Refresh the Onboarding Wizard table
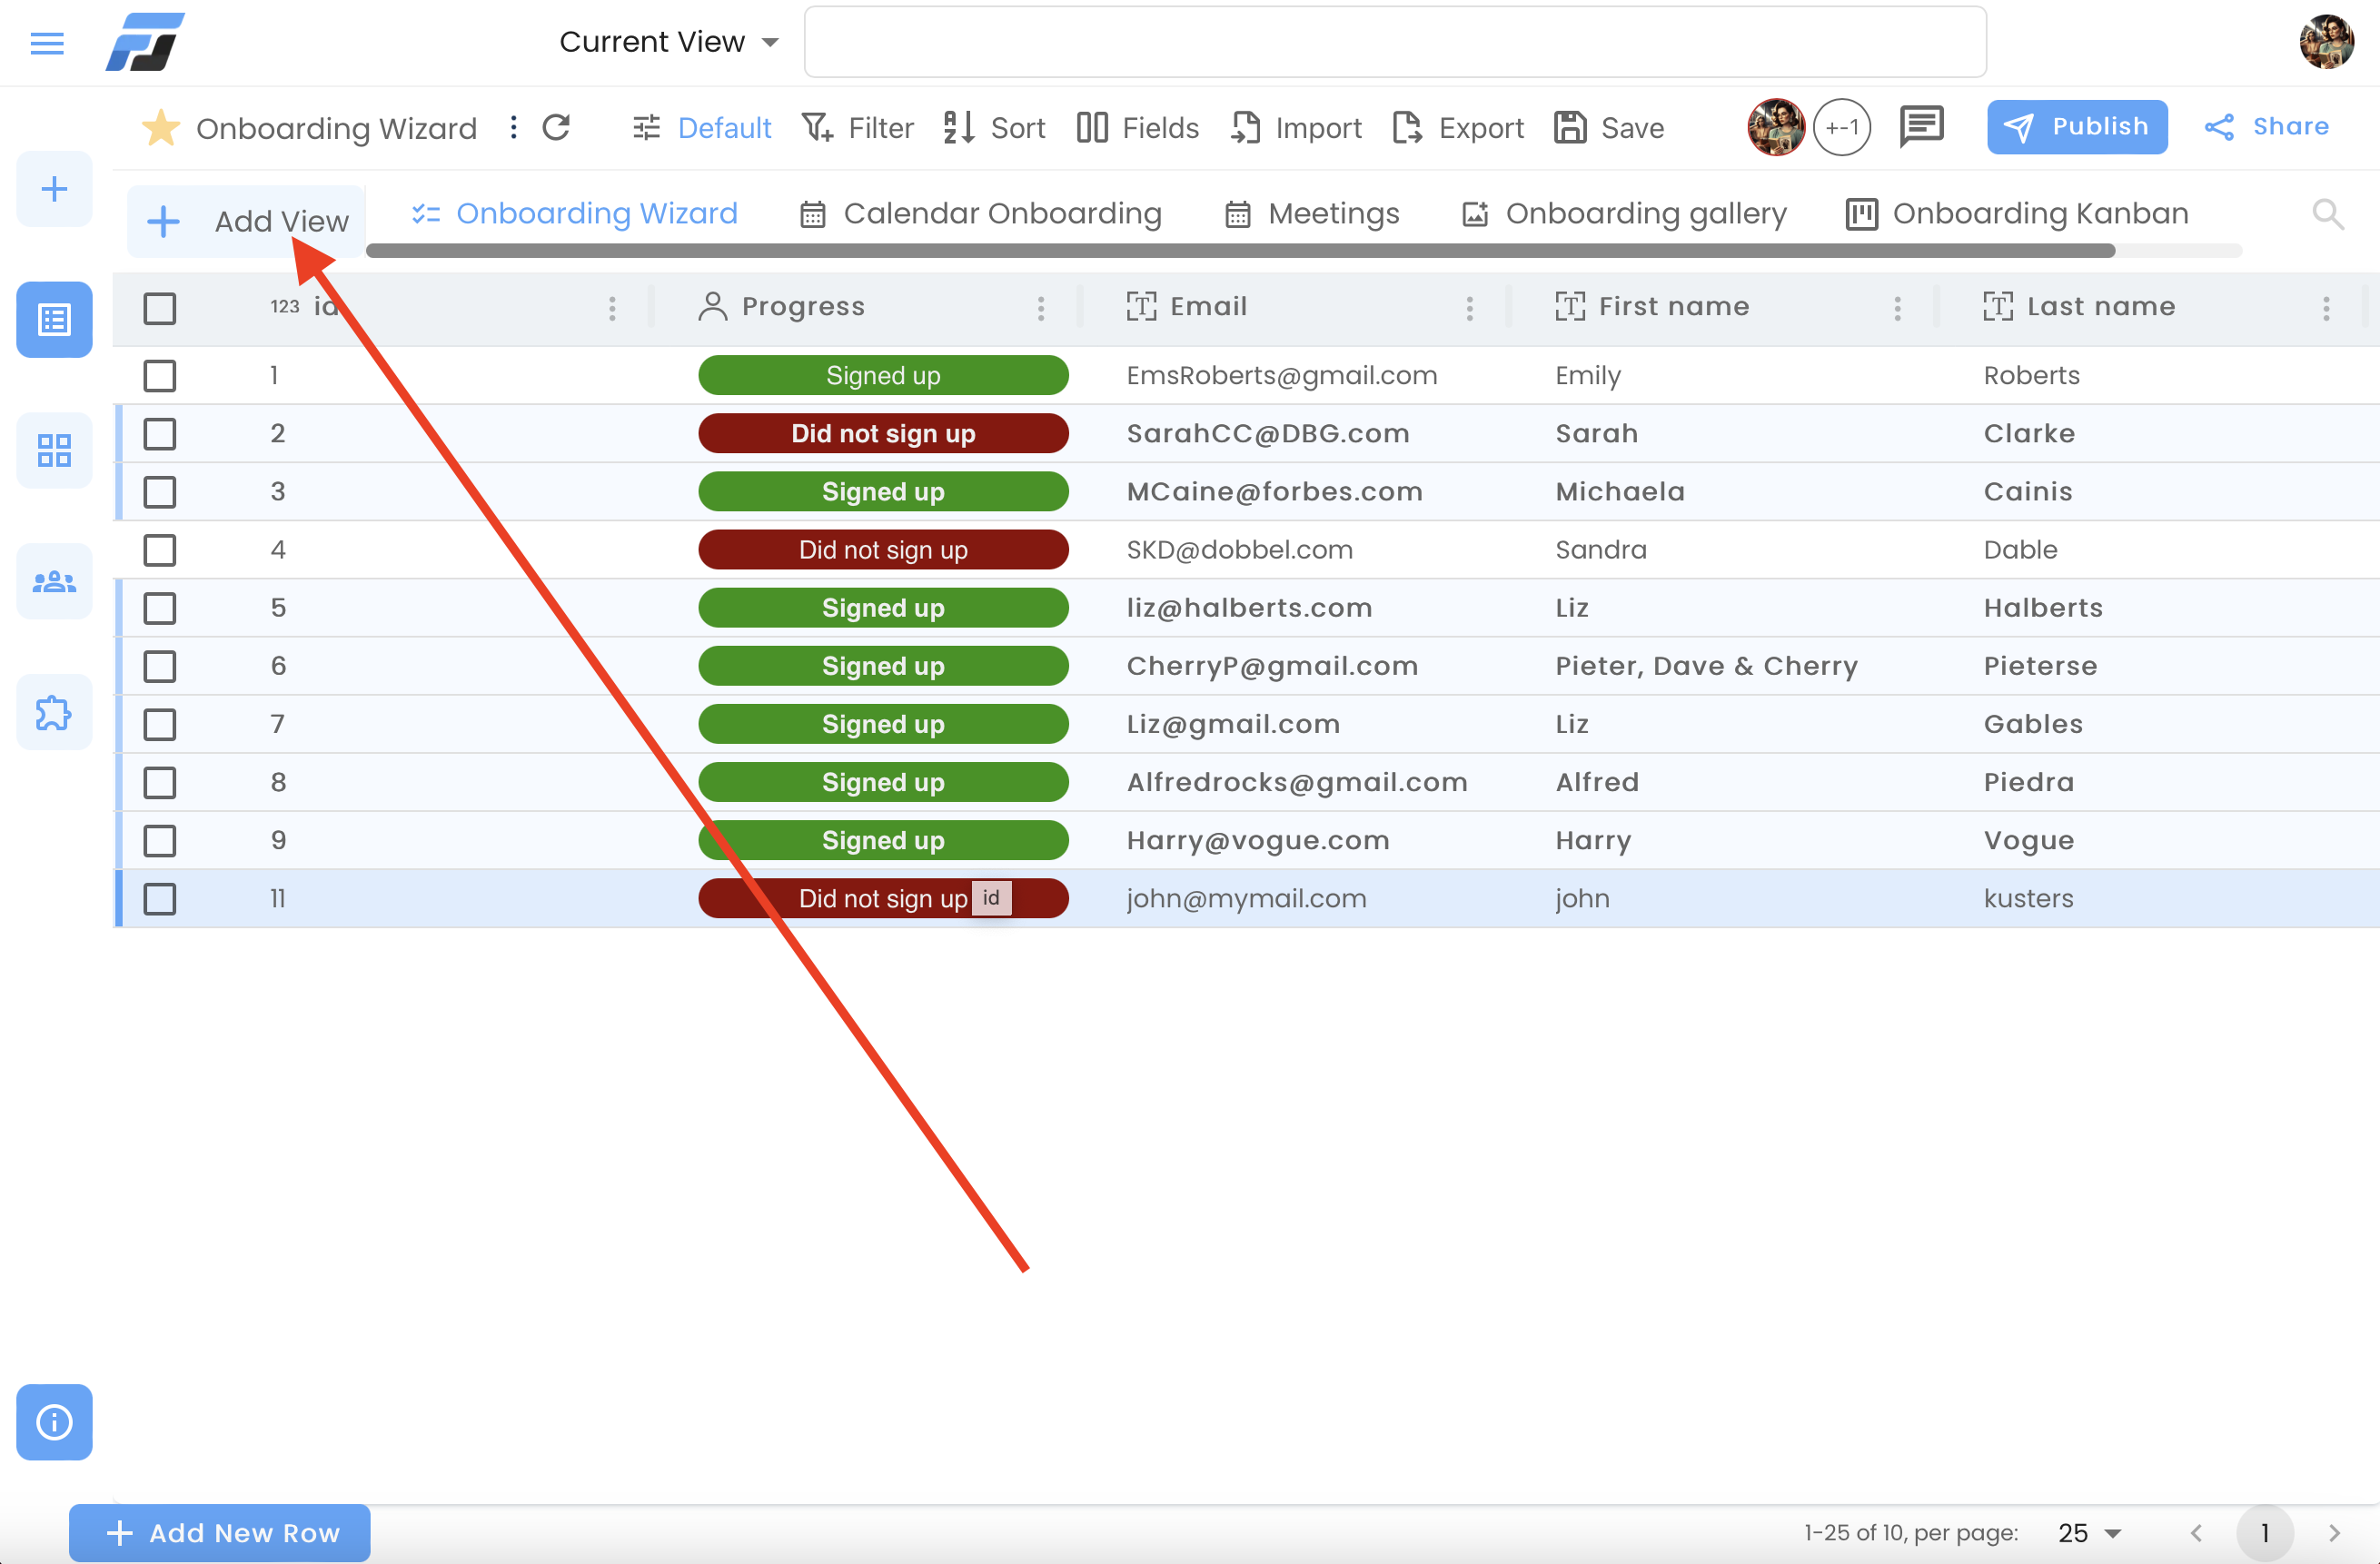2380x1564 pixels. point(557,127)
